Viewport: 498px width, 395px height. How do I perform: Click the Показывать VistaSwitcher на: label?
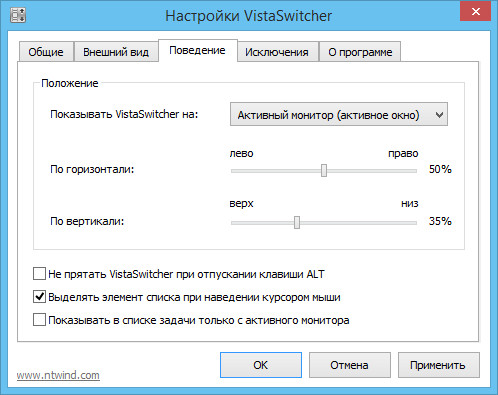pos(124,114)
